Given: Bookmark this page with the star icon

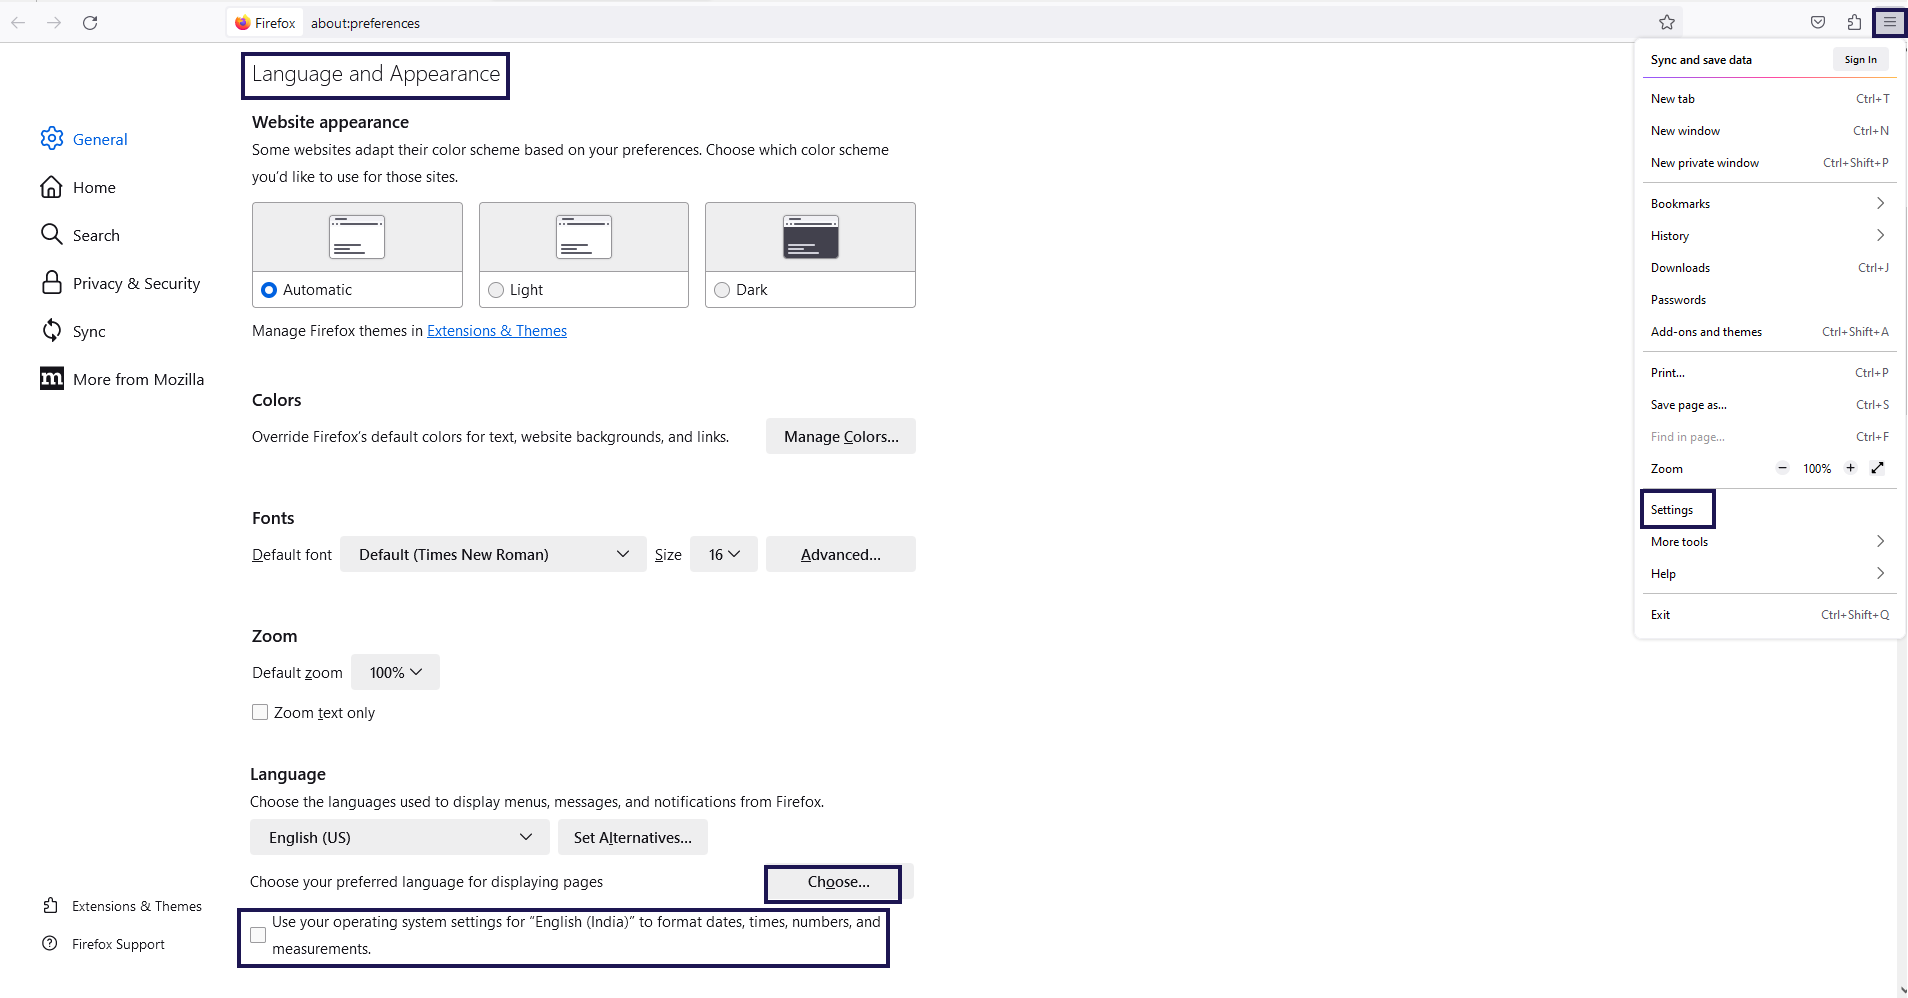Looking at the screenshot, I should coord(1666,22).
